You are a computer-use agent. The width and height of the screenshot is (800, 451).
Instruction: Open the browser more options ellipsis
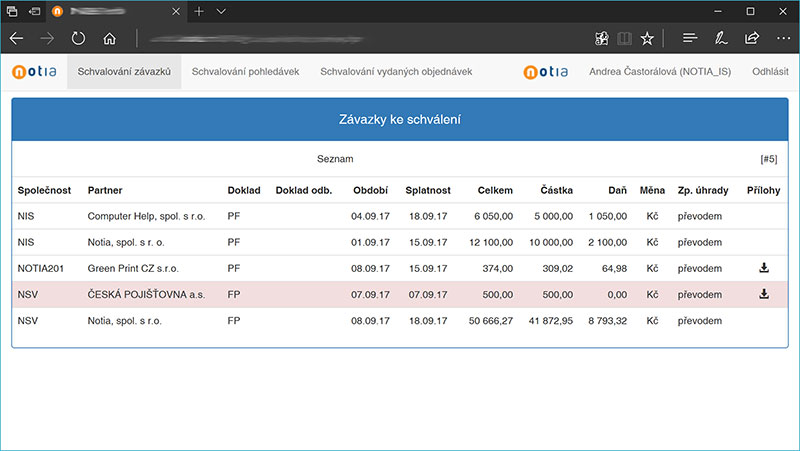[x=783, y=38]
